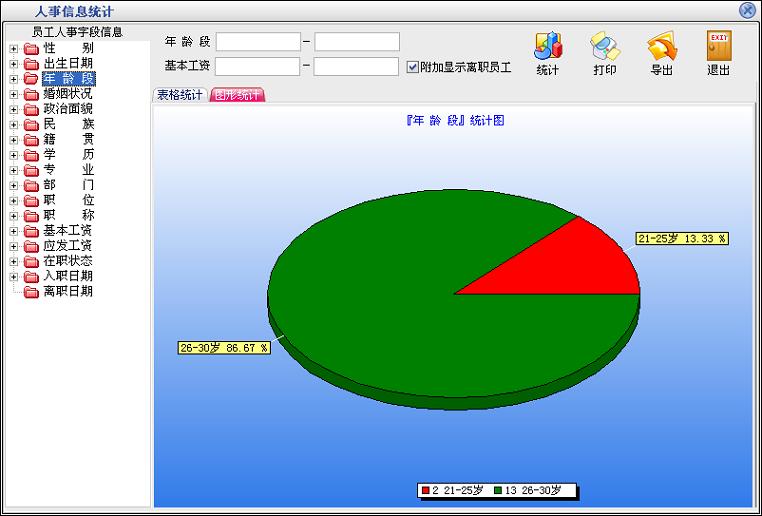
Task: Click the folder icon beside 离职日期
Action: [31, 292]
